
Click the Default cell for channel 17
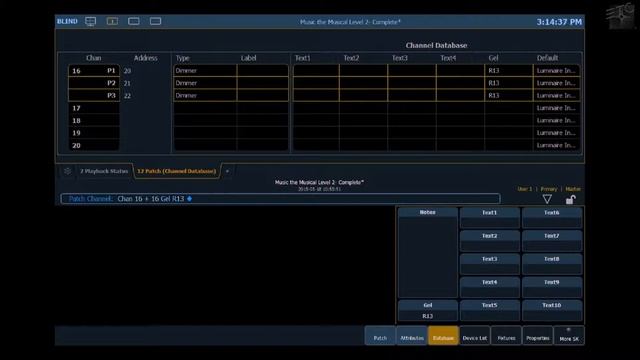click(x=556, y=108)
